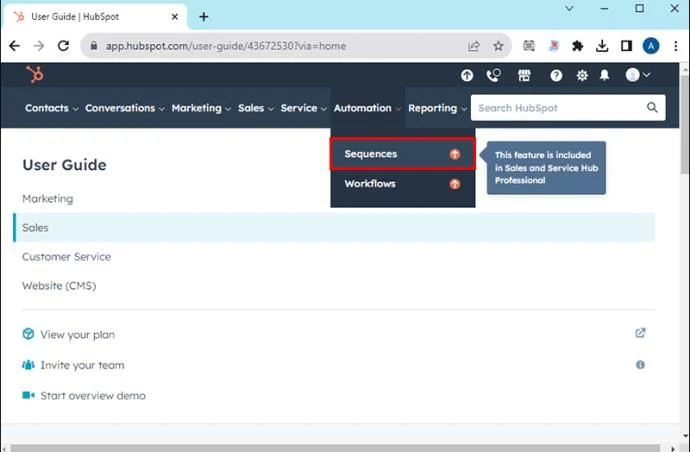The width and height of the screenshot is (690, 452).
Task: Select Website (CMS) in User Guide
Action: [59, 286]
